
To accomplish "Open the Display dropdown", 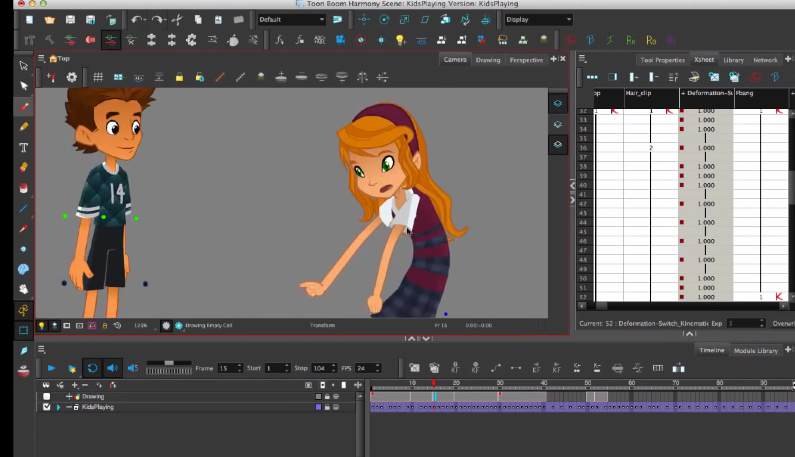I will (x=538, y=19).
